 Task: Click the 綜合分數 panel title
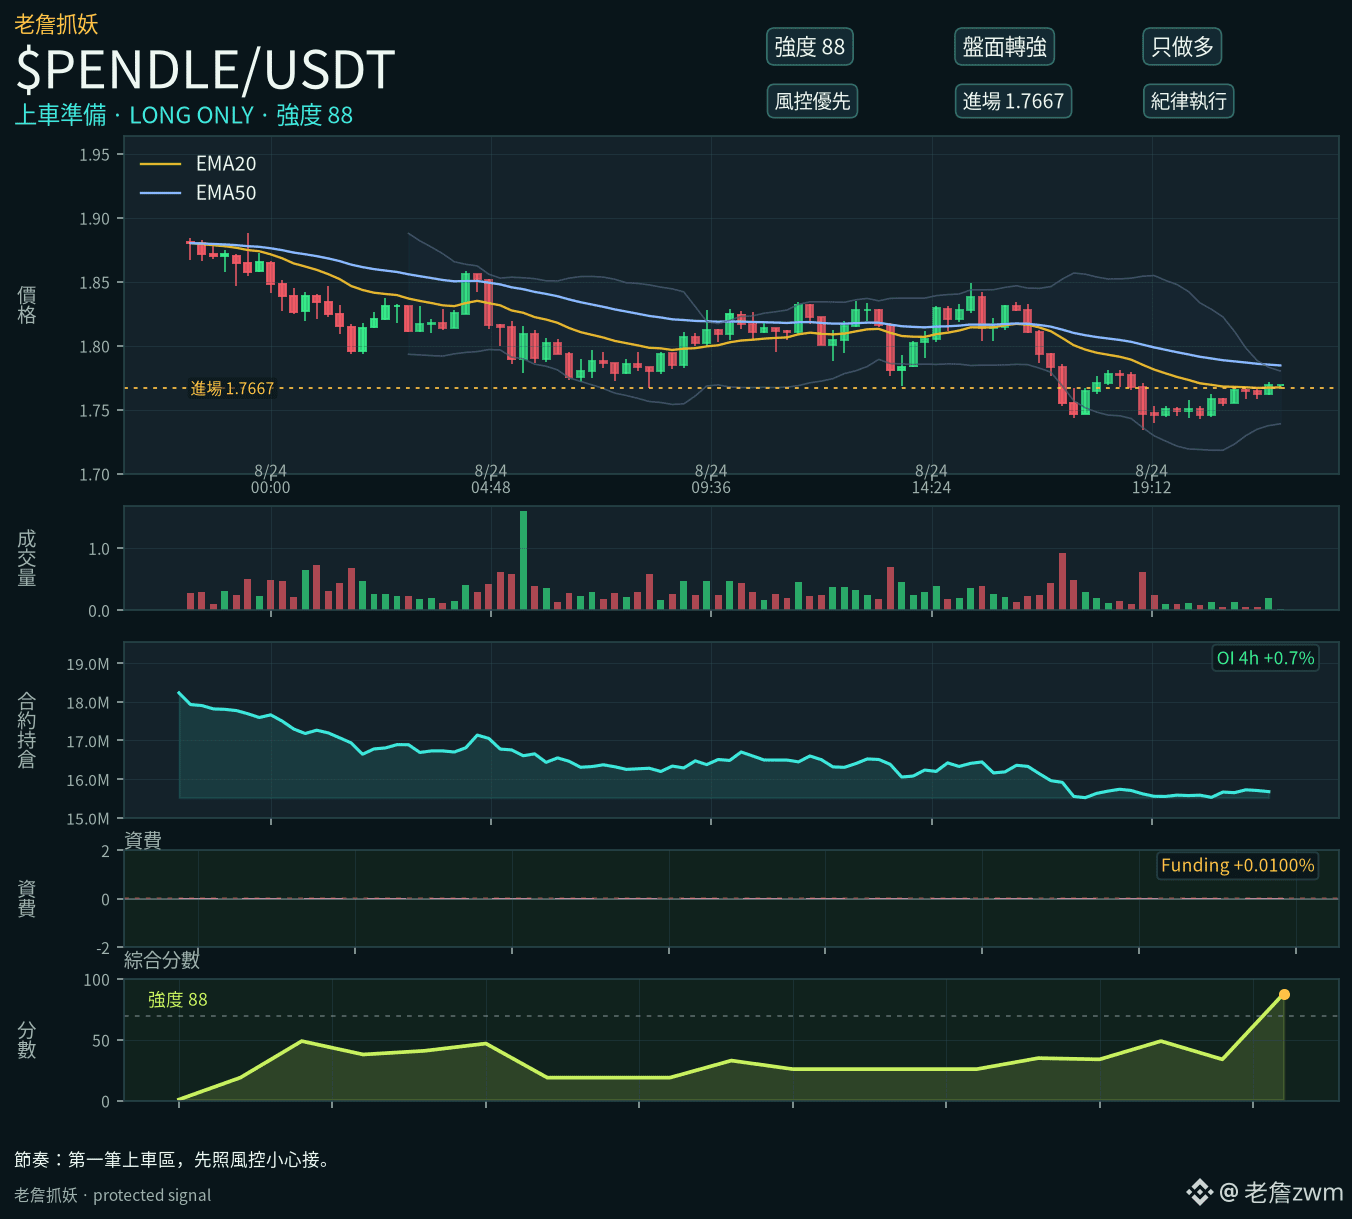[x=162, y=960]
